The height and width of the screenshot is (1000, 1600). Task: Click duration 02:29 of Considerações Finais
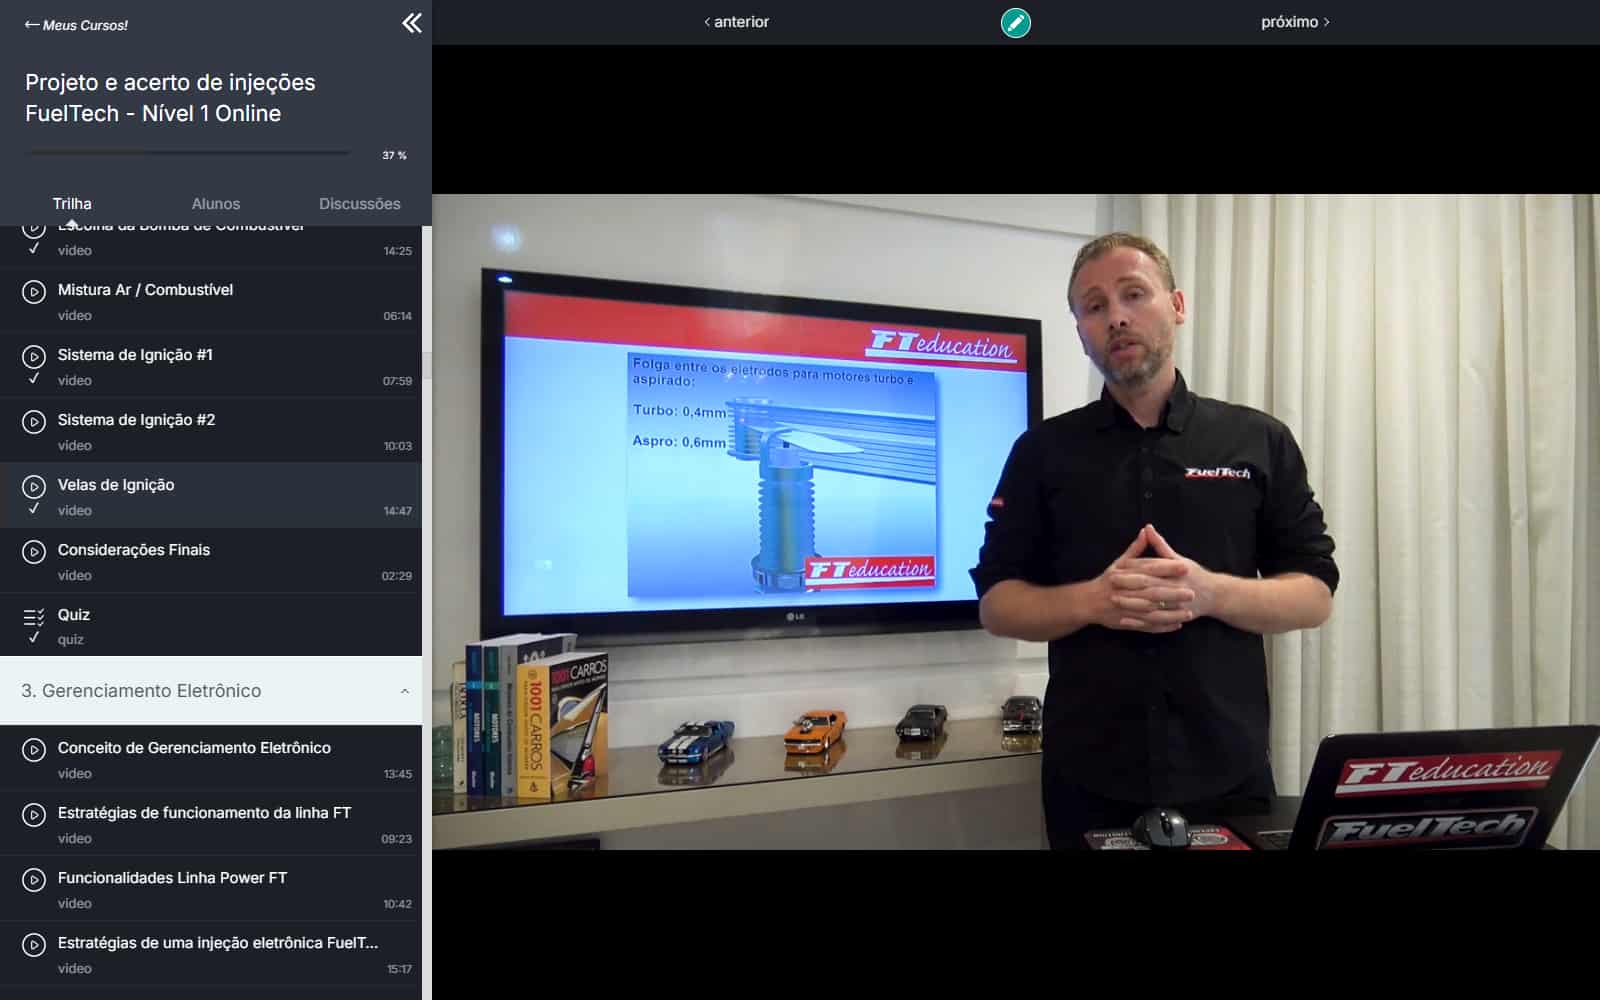(397, 576)
